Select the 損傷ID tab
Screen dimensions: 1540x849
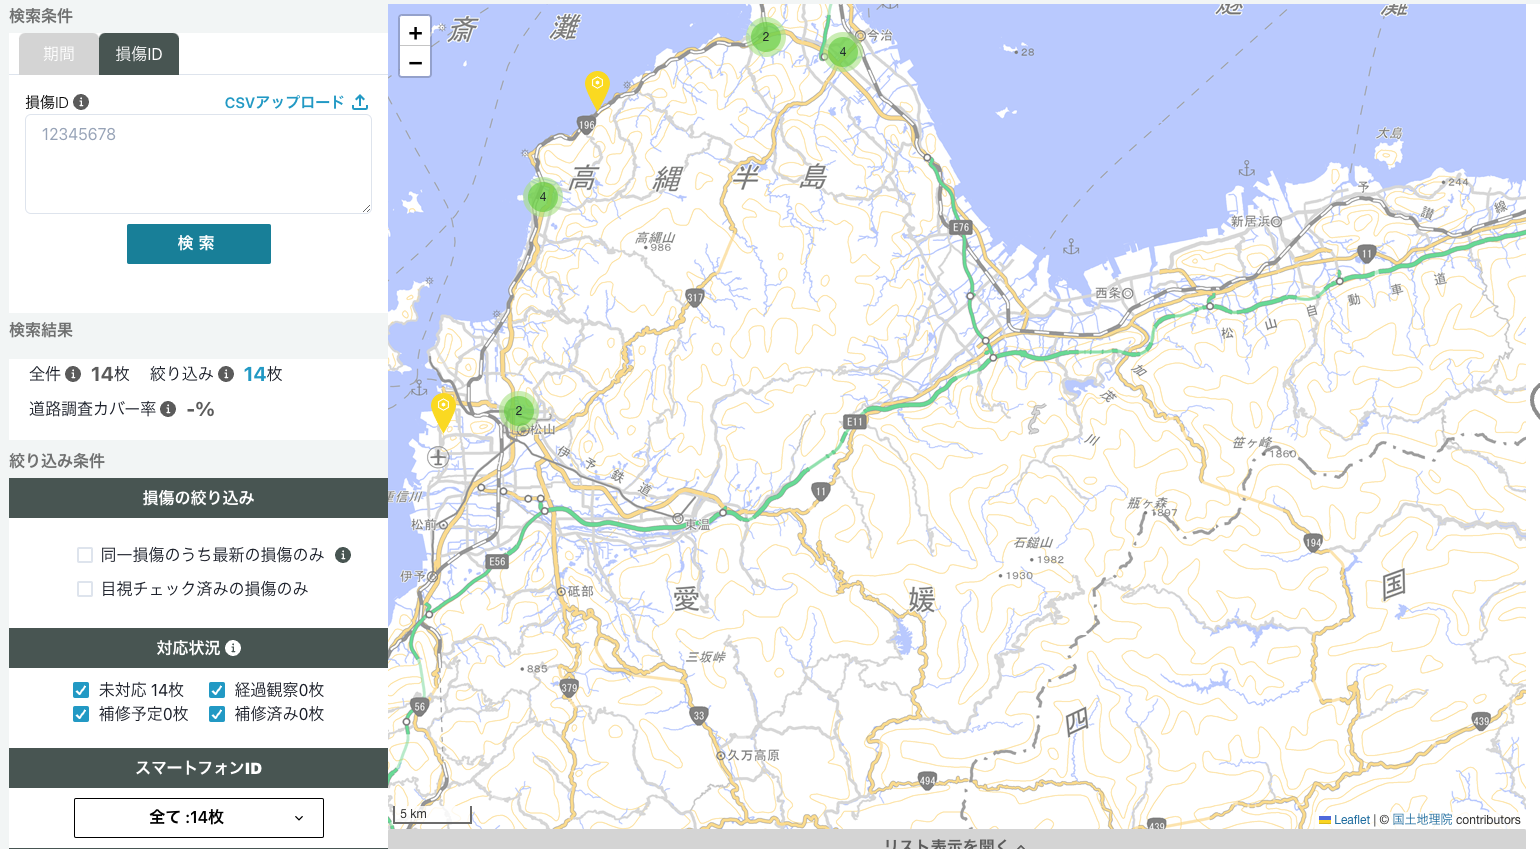(139, 54)
